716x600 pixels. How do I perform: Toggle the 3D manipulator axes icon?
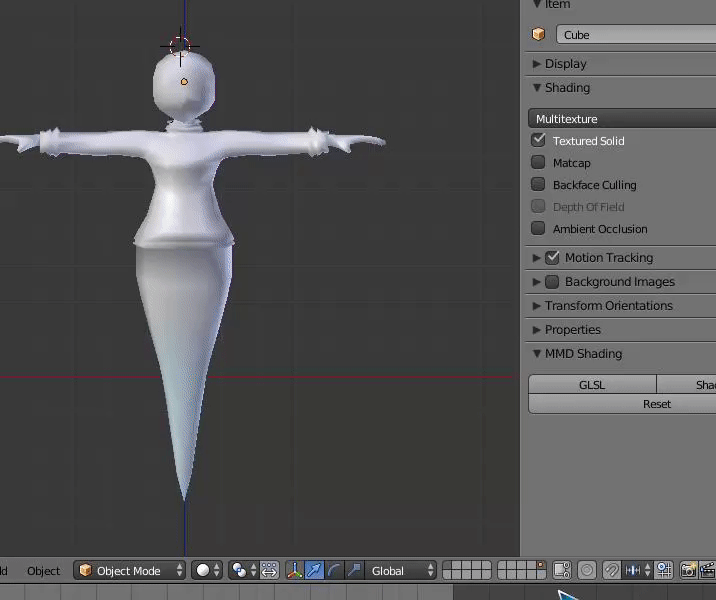click(x=295, y=570)
